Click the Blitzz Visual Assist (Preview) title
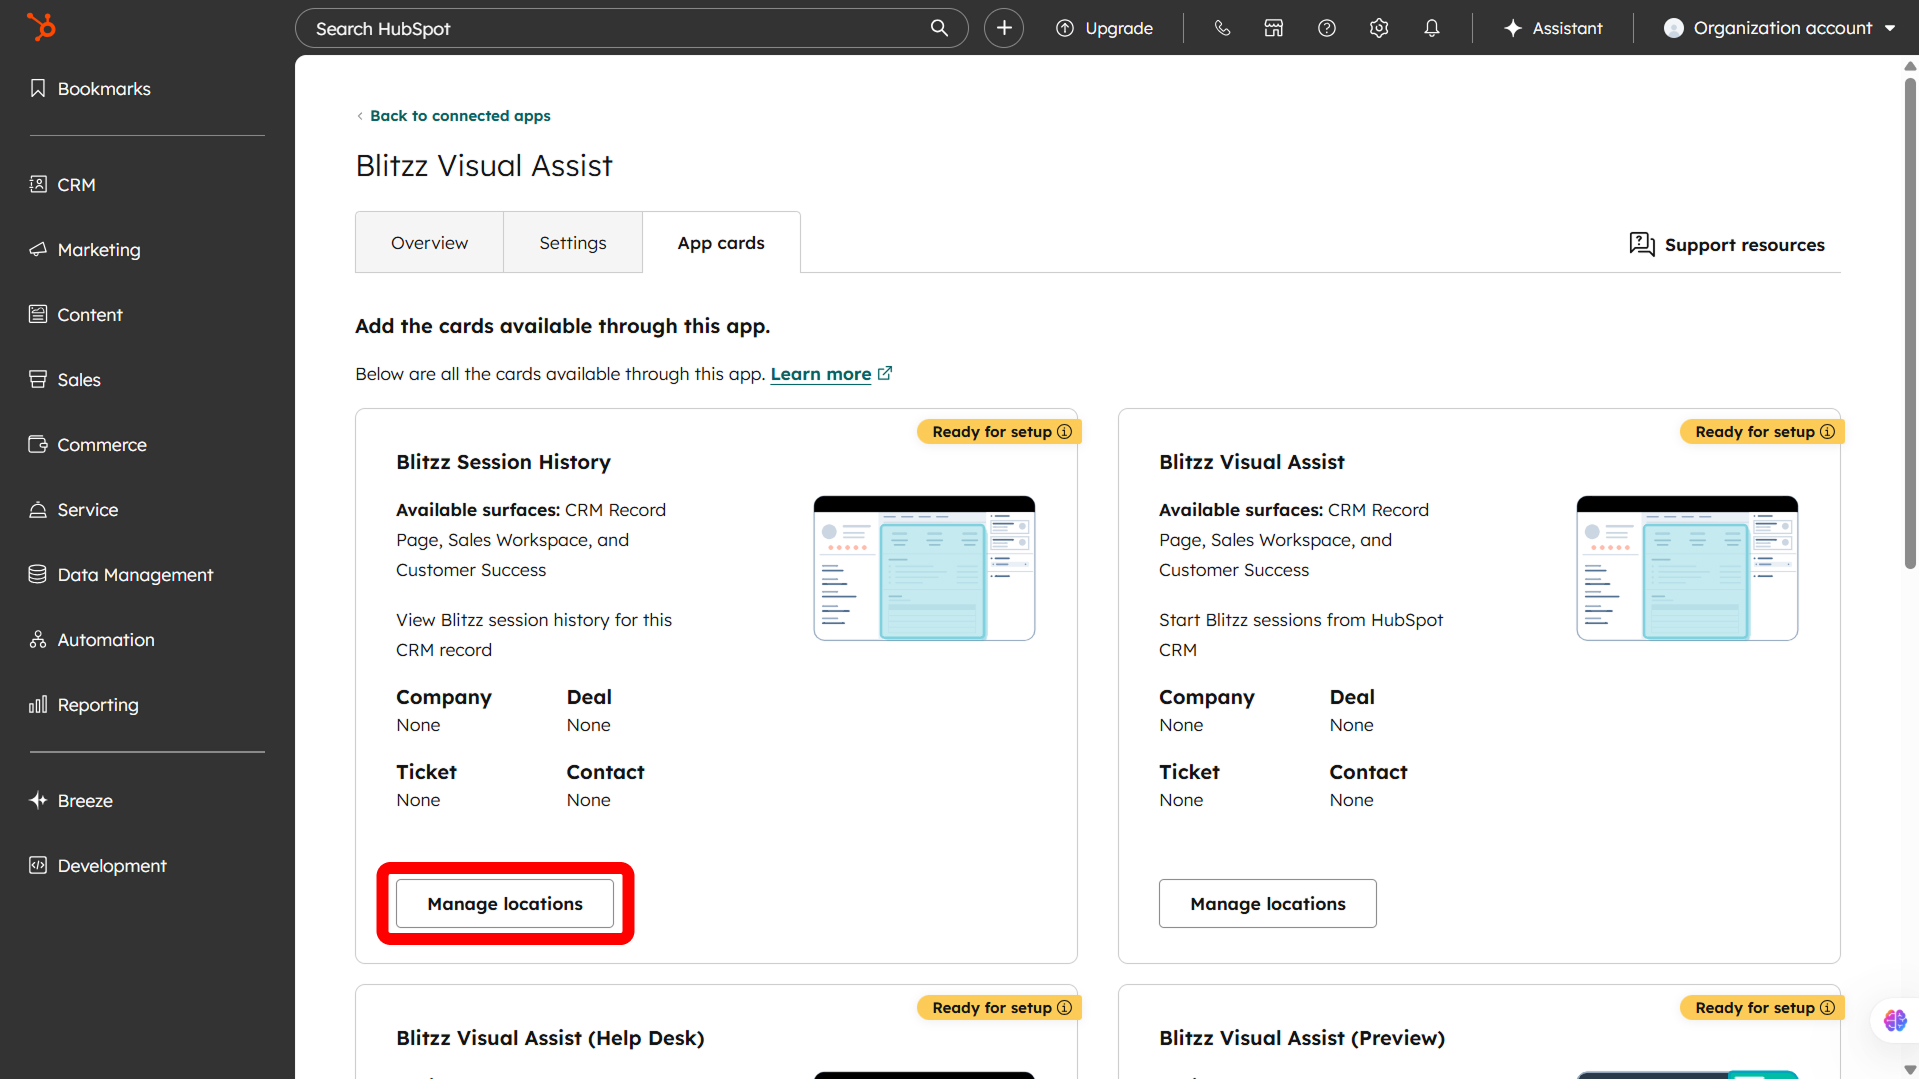 pos(1302,1038)
